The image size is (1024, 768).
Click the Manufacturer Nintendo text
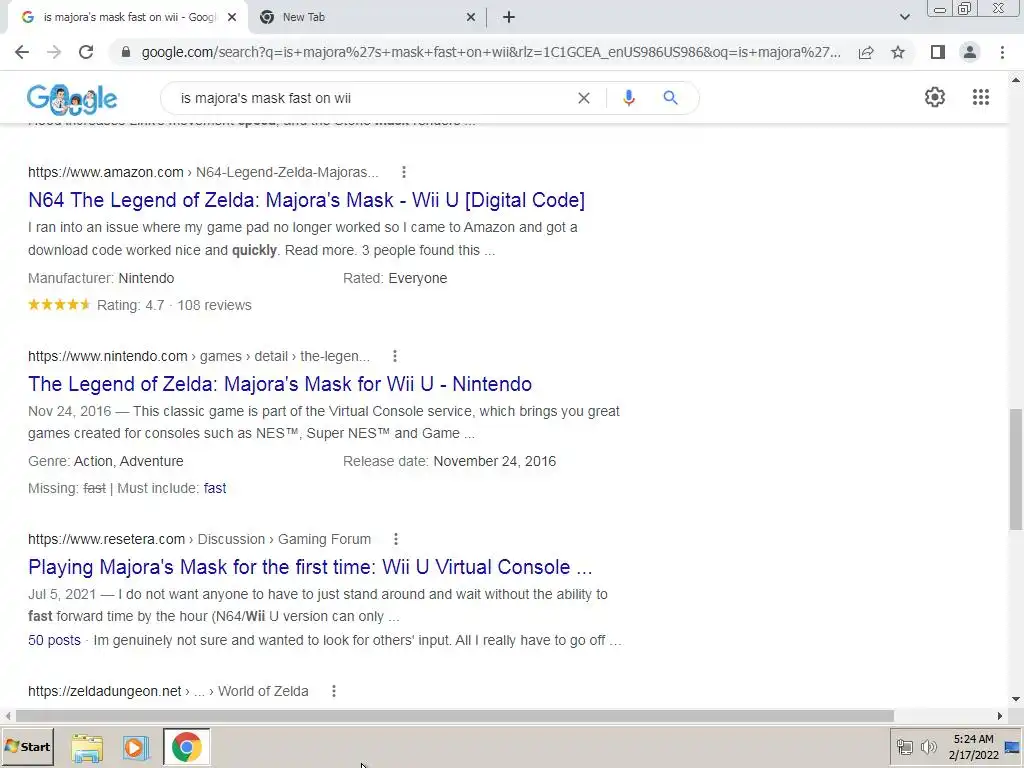[x=101, y=278]
